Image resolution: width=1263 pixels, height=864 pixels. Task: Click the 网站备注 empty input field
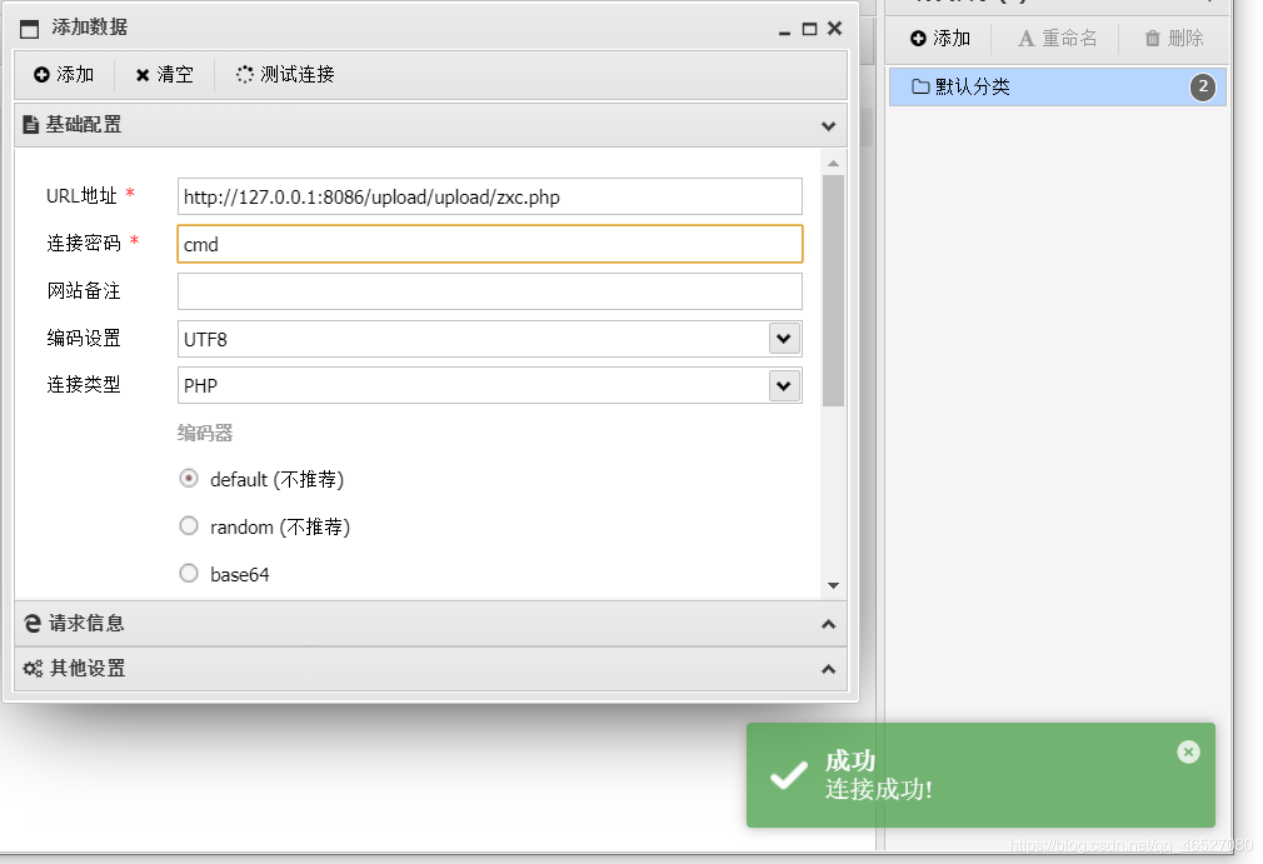490,291
